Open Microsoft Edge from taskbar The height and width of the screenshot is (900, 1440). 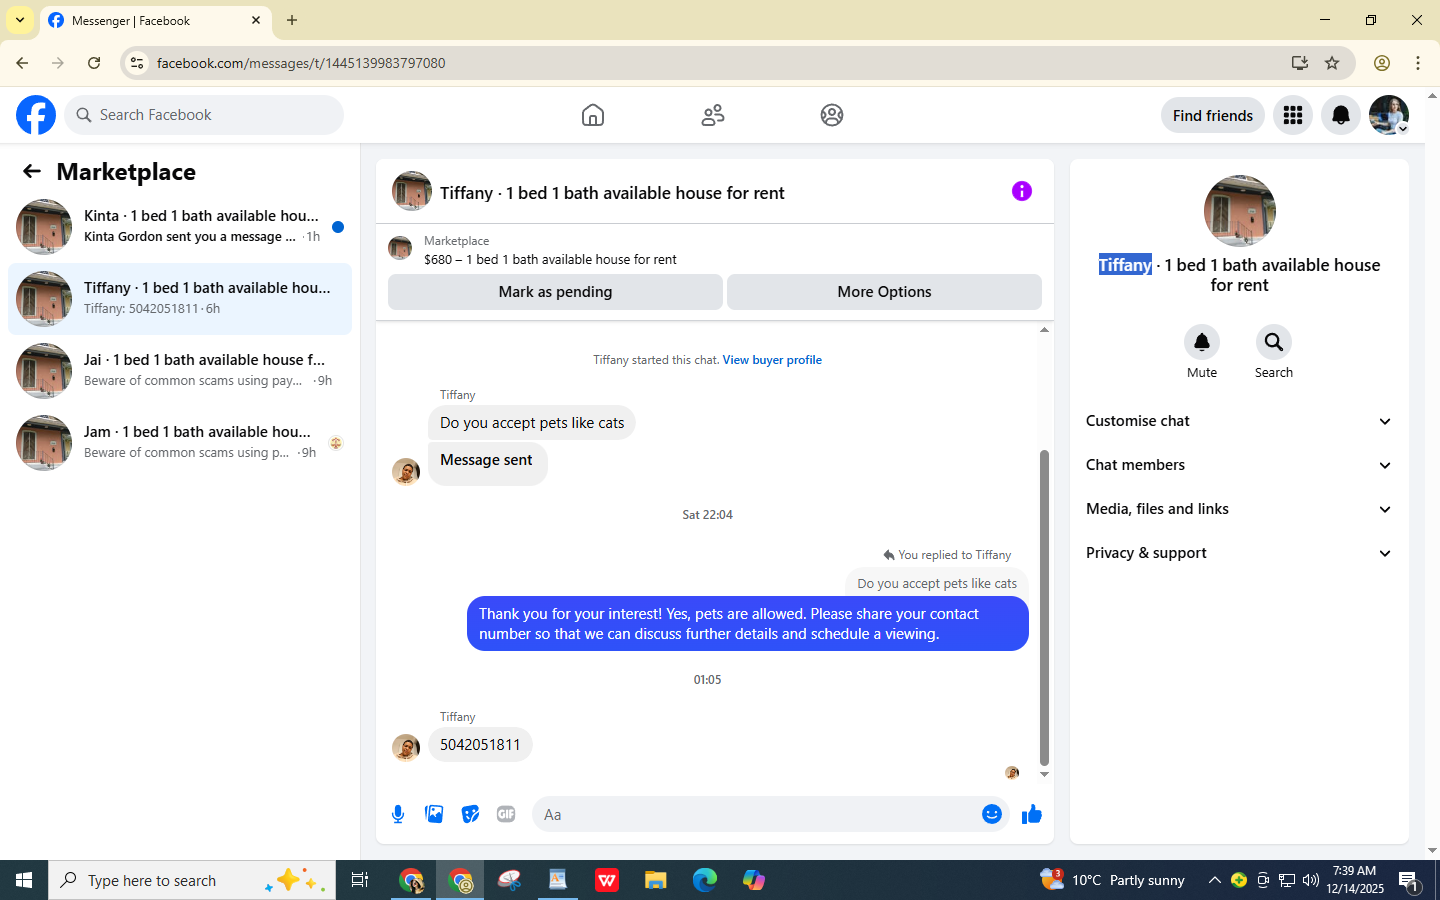click(705, 880)
